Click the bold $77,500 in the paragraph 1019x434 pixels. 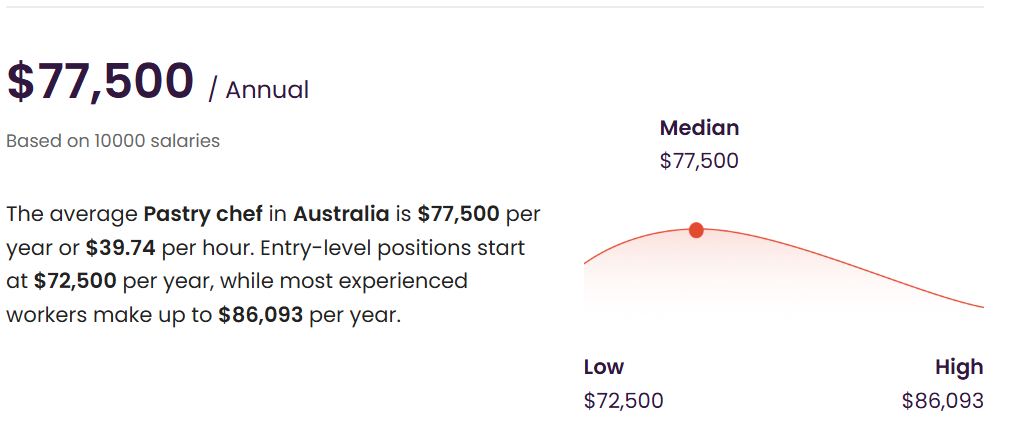pos(458,214)
